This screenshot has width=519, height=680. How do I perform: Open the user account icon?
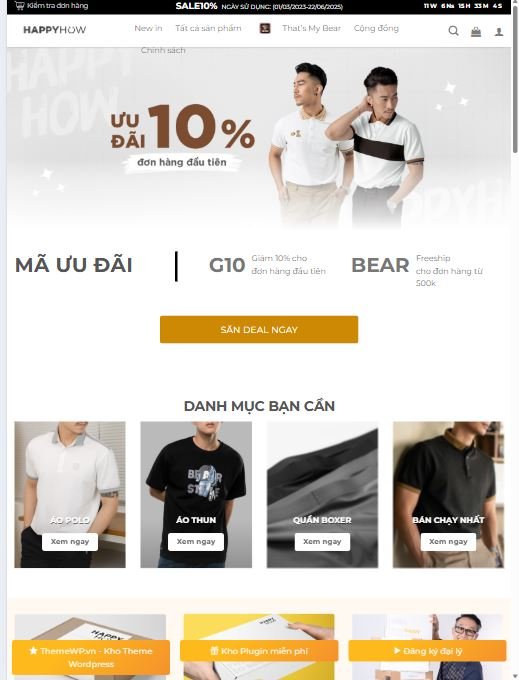point(499,32)
